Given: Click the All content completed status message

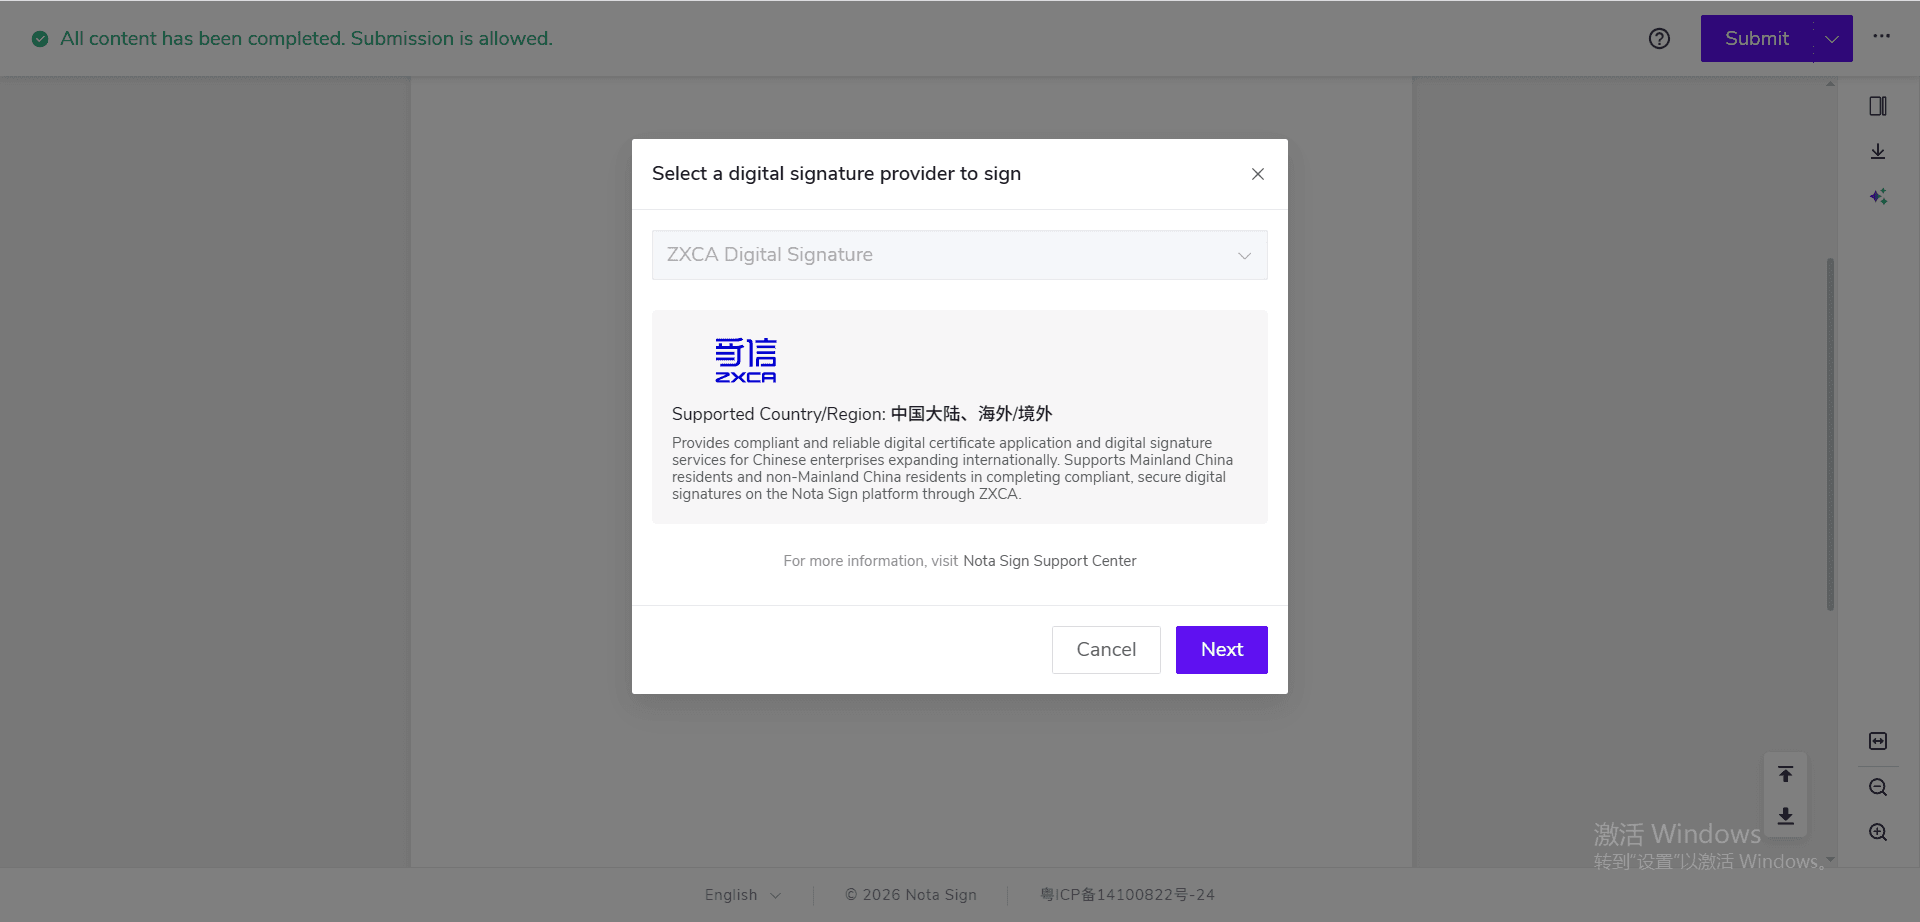Looking at the screenshot, I should coord(306,39).
